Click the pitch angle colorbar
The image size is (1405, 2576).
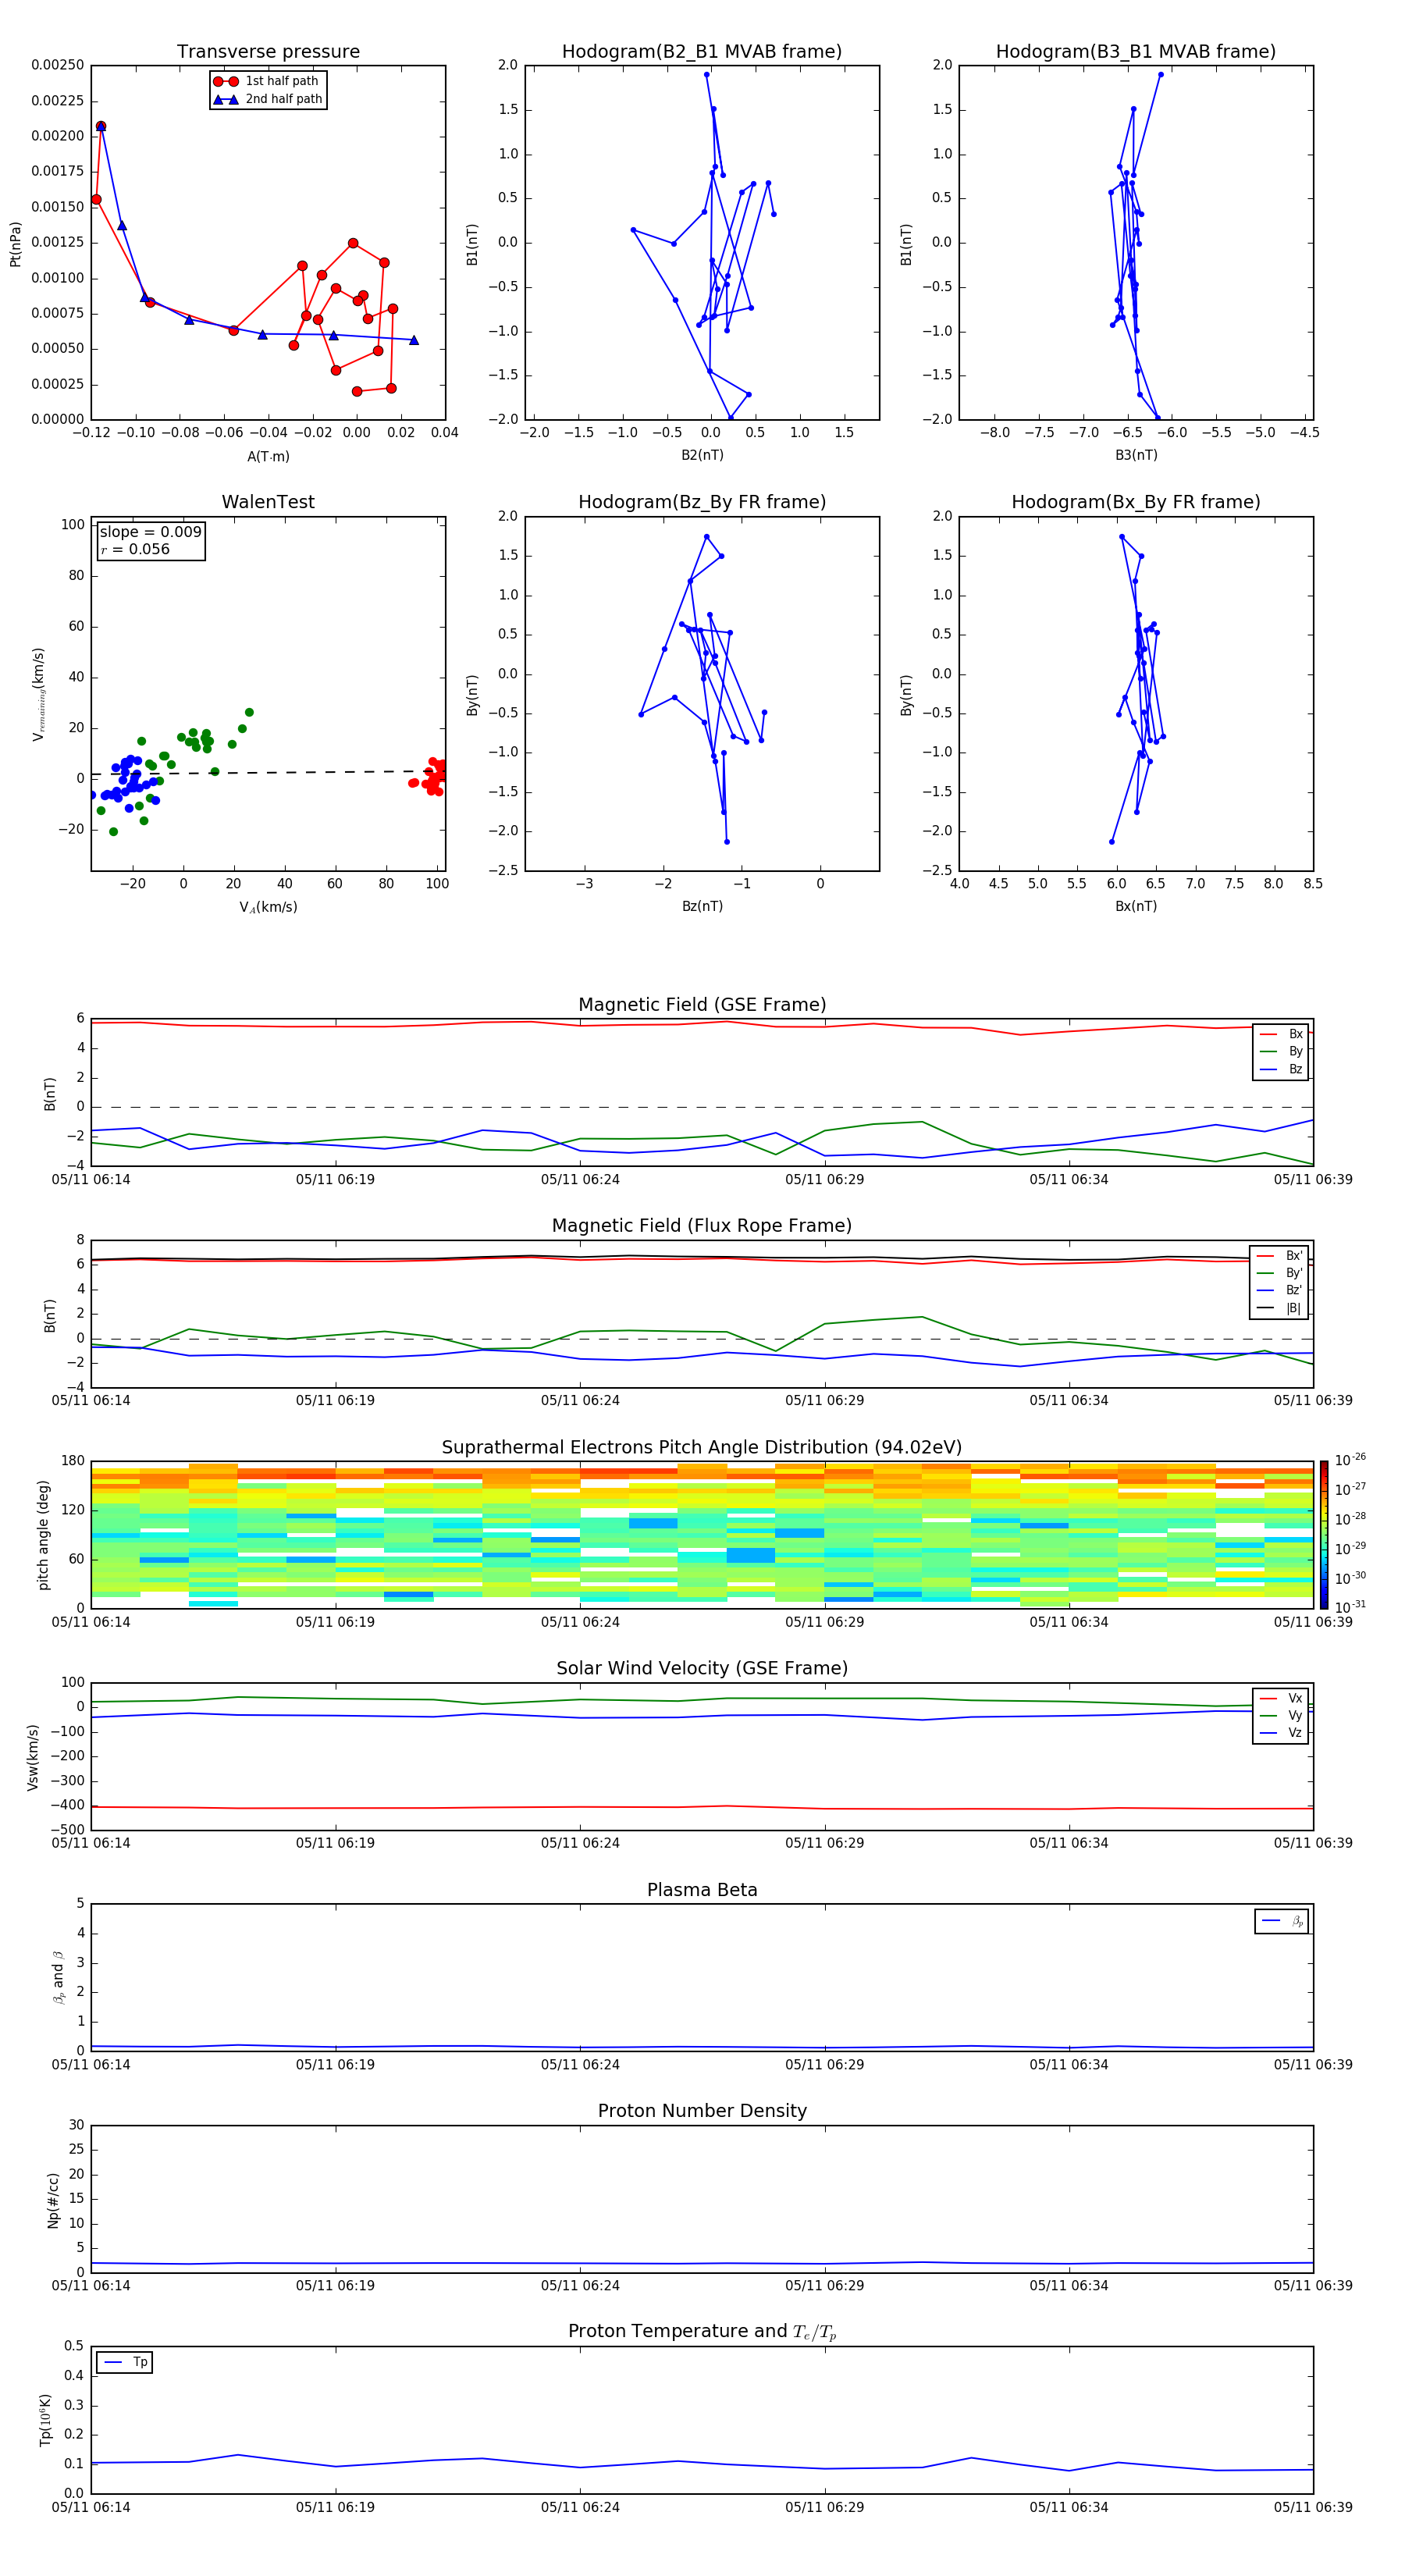coord(1323,1535)
